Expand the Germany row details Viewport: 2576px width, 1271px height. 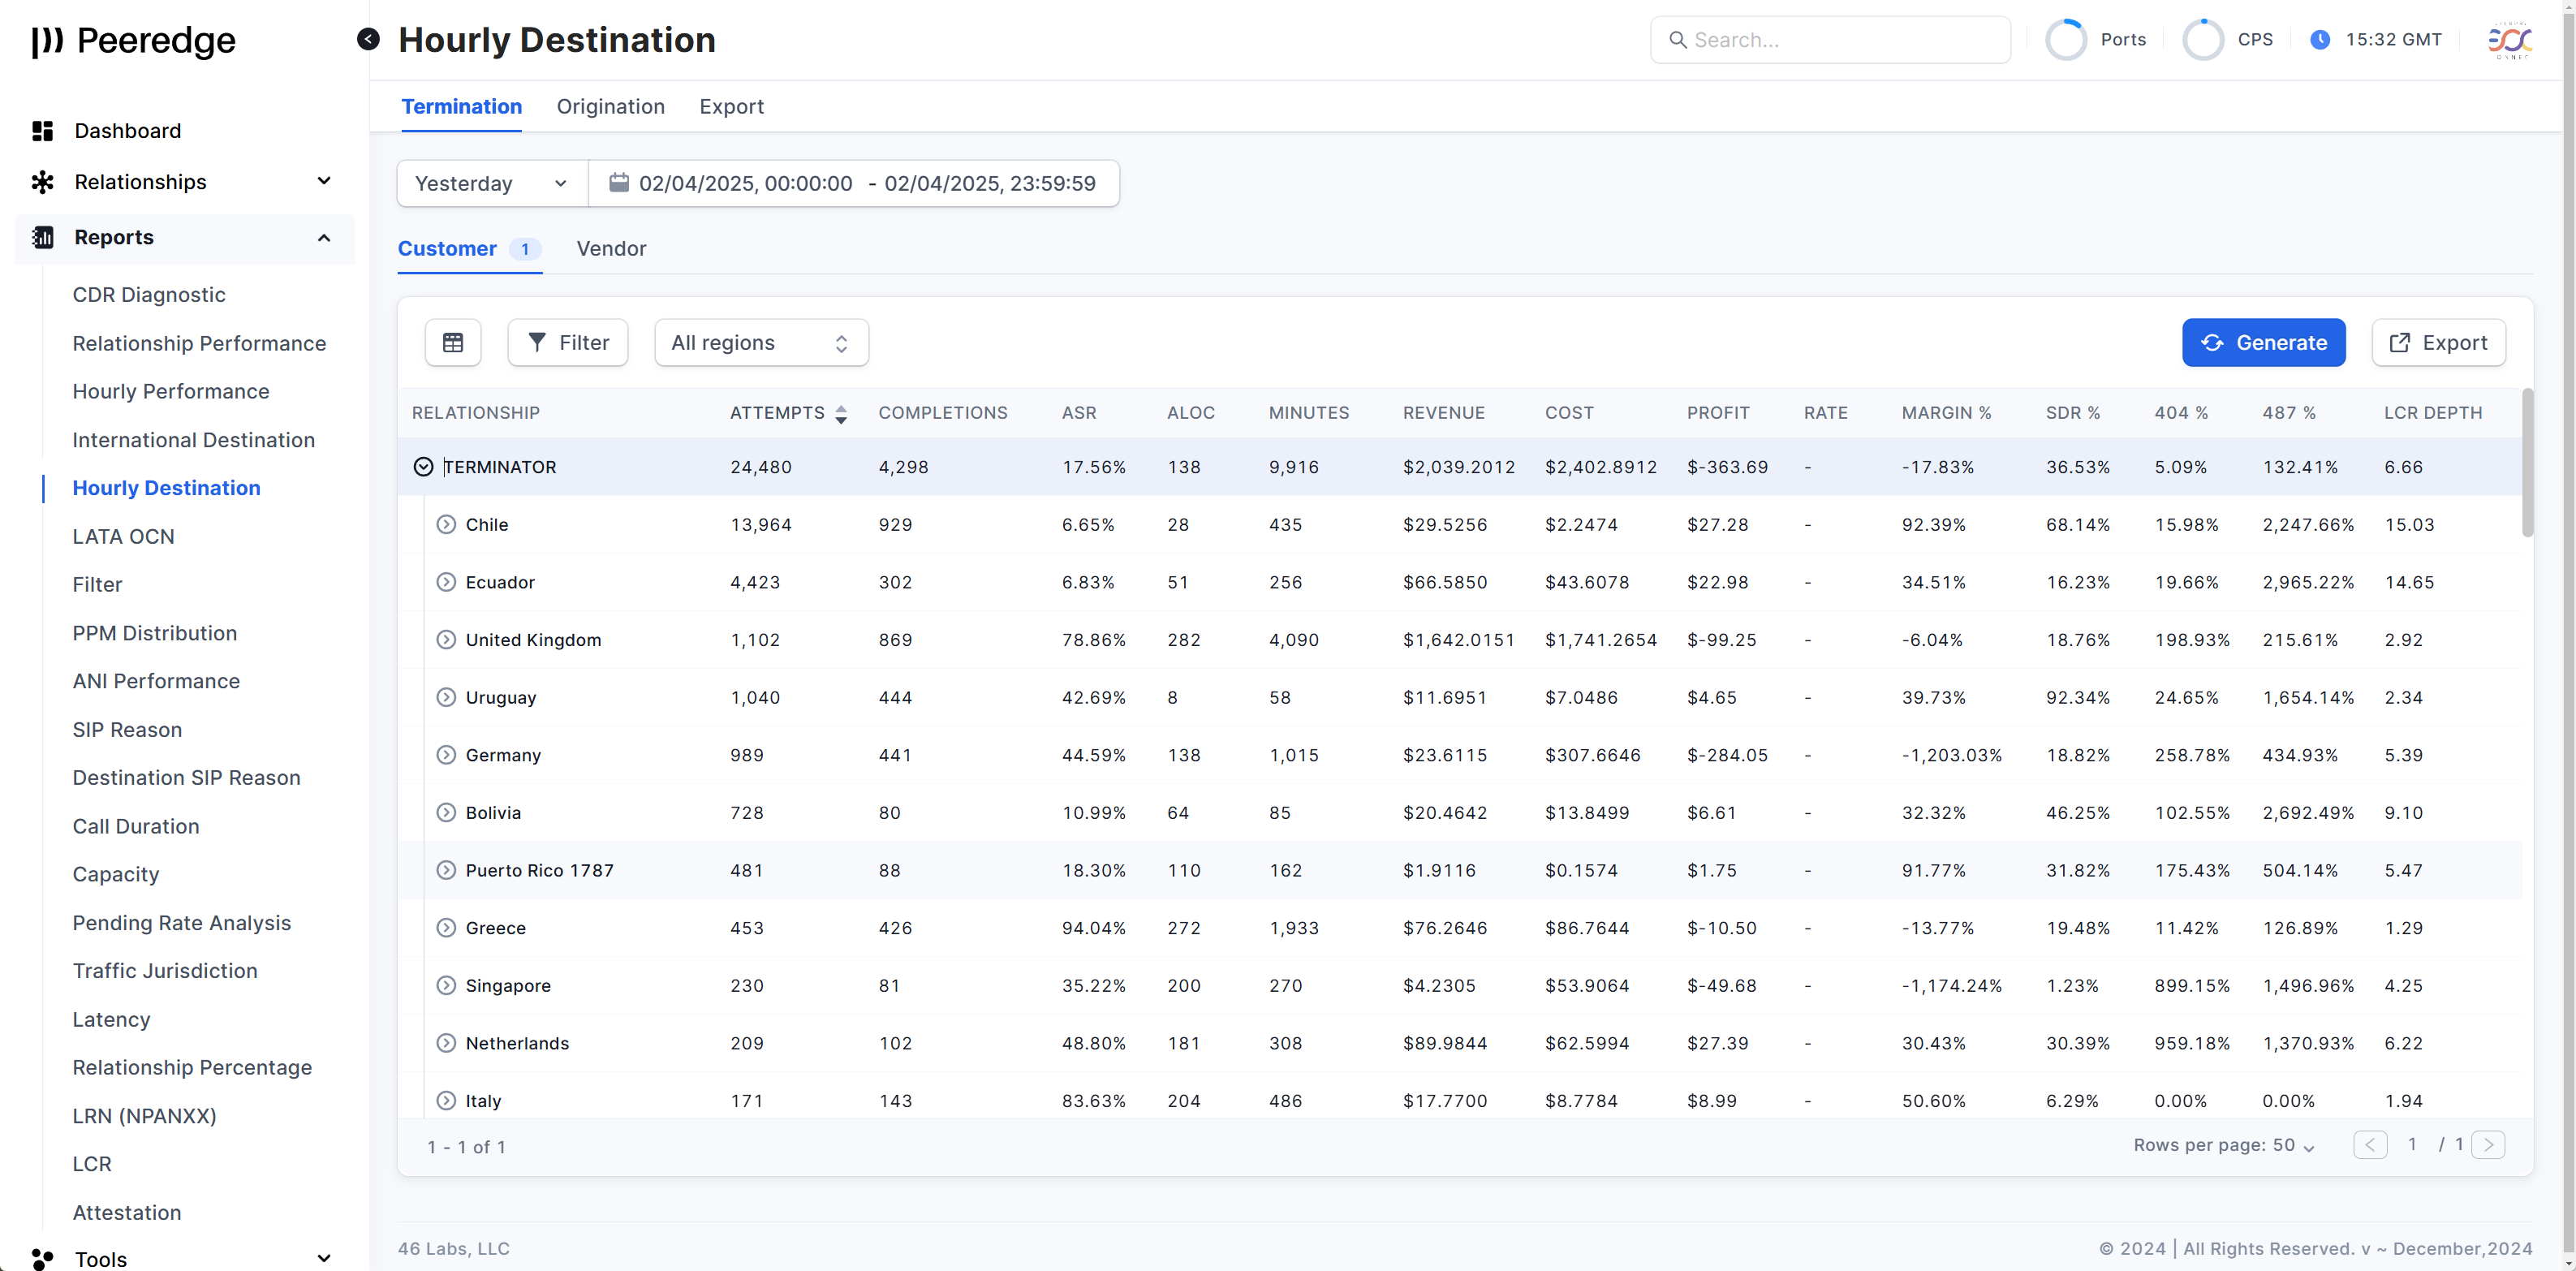click(446, 755)
